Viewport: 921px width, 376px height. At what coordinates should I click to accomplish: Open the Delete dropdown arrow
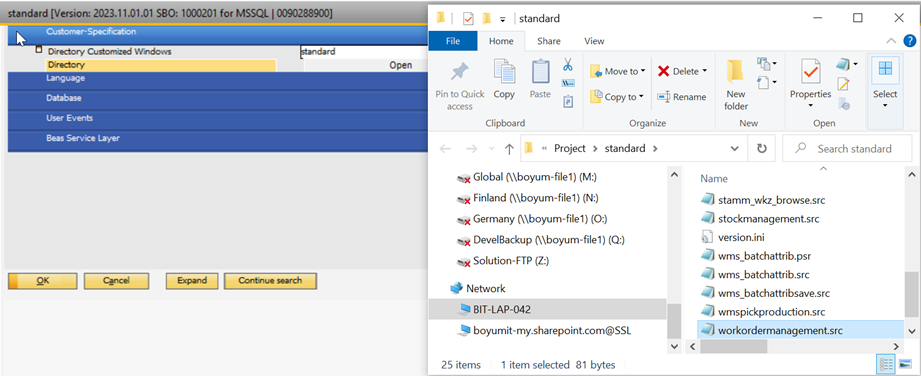(704, 71)
